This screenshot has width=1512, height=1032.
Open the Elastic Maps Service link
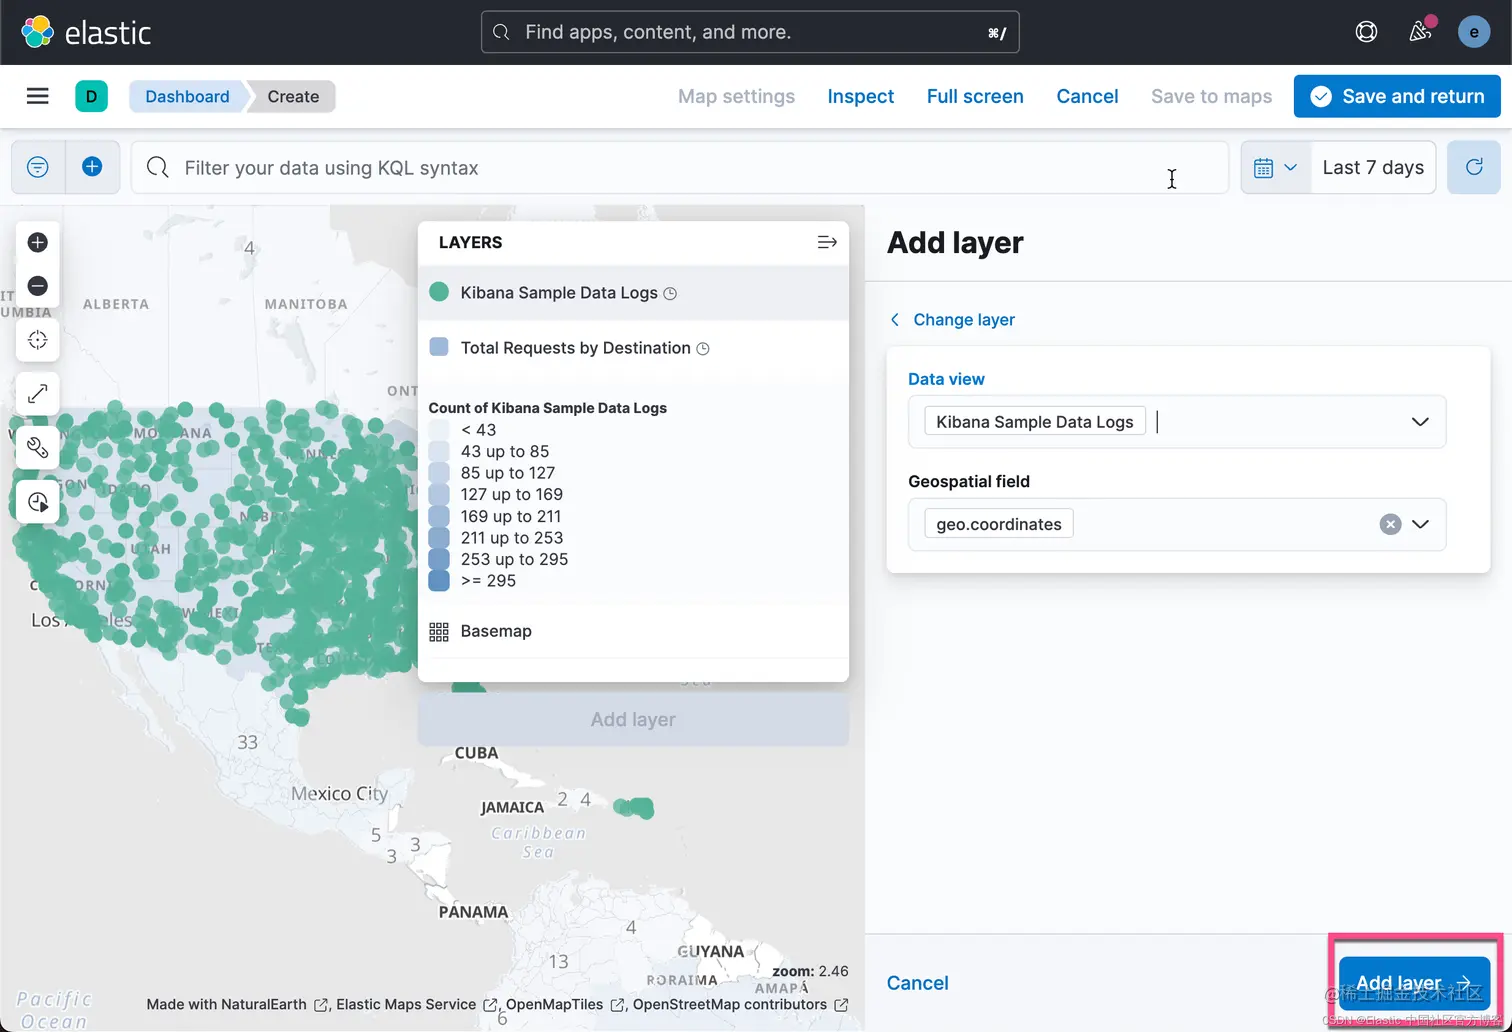coord(416,1004)
